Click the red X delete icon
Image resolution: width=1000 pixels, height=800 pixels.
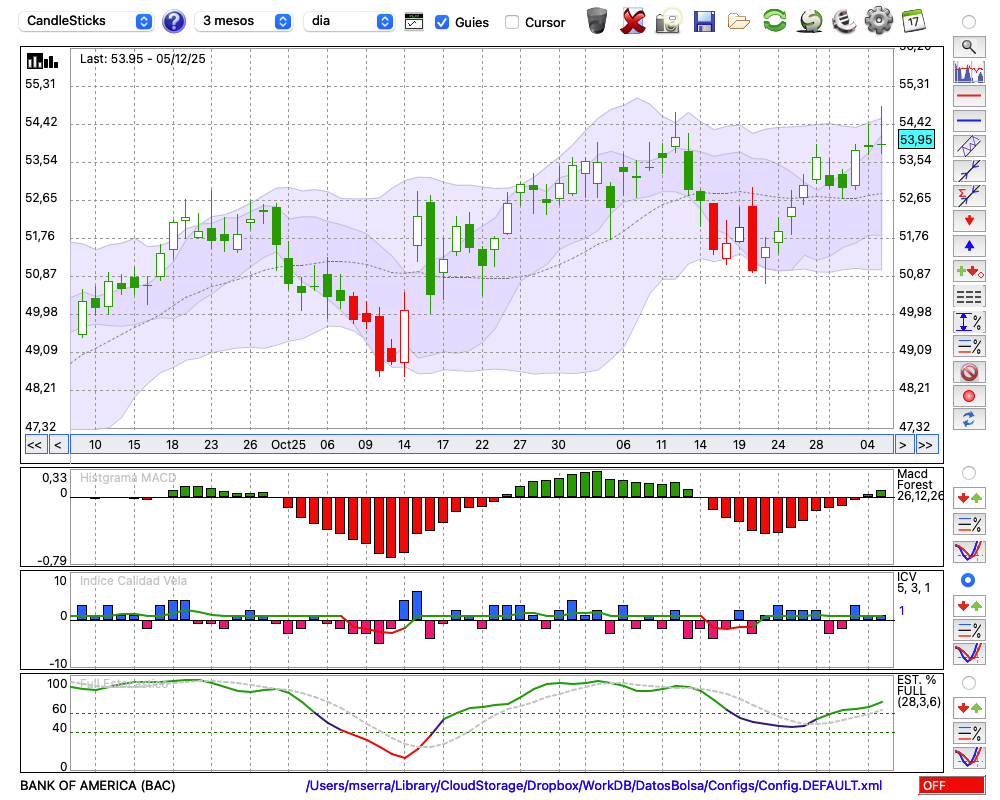pyautogui.click(x=633, y=20)
